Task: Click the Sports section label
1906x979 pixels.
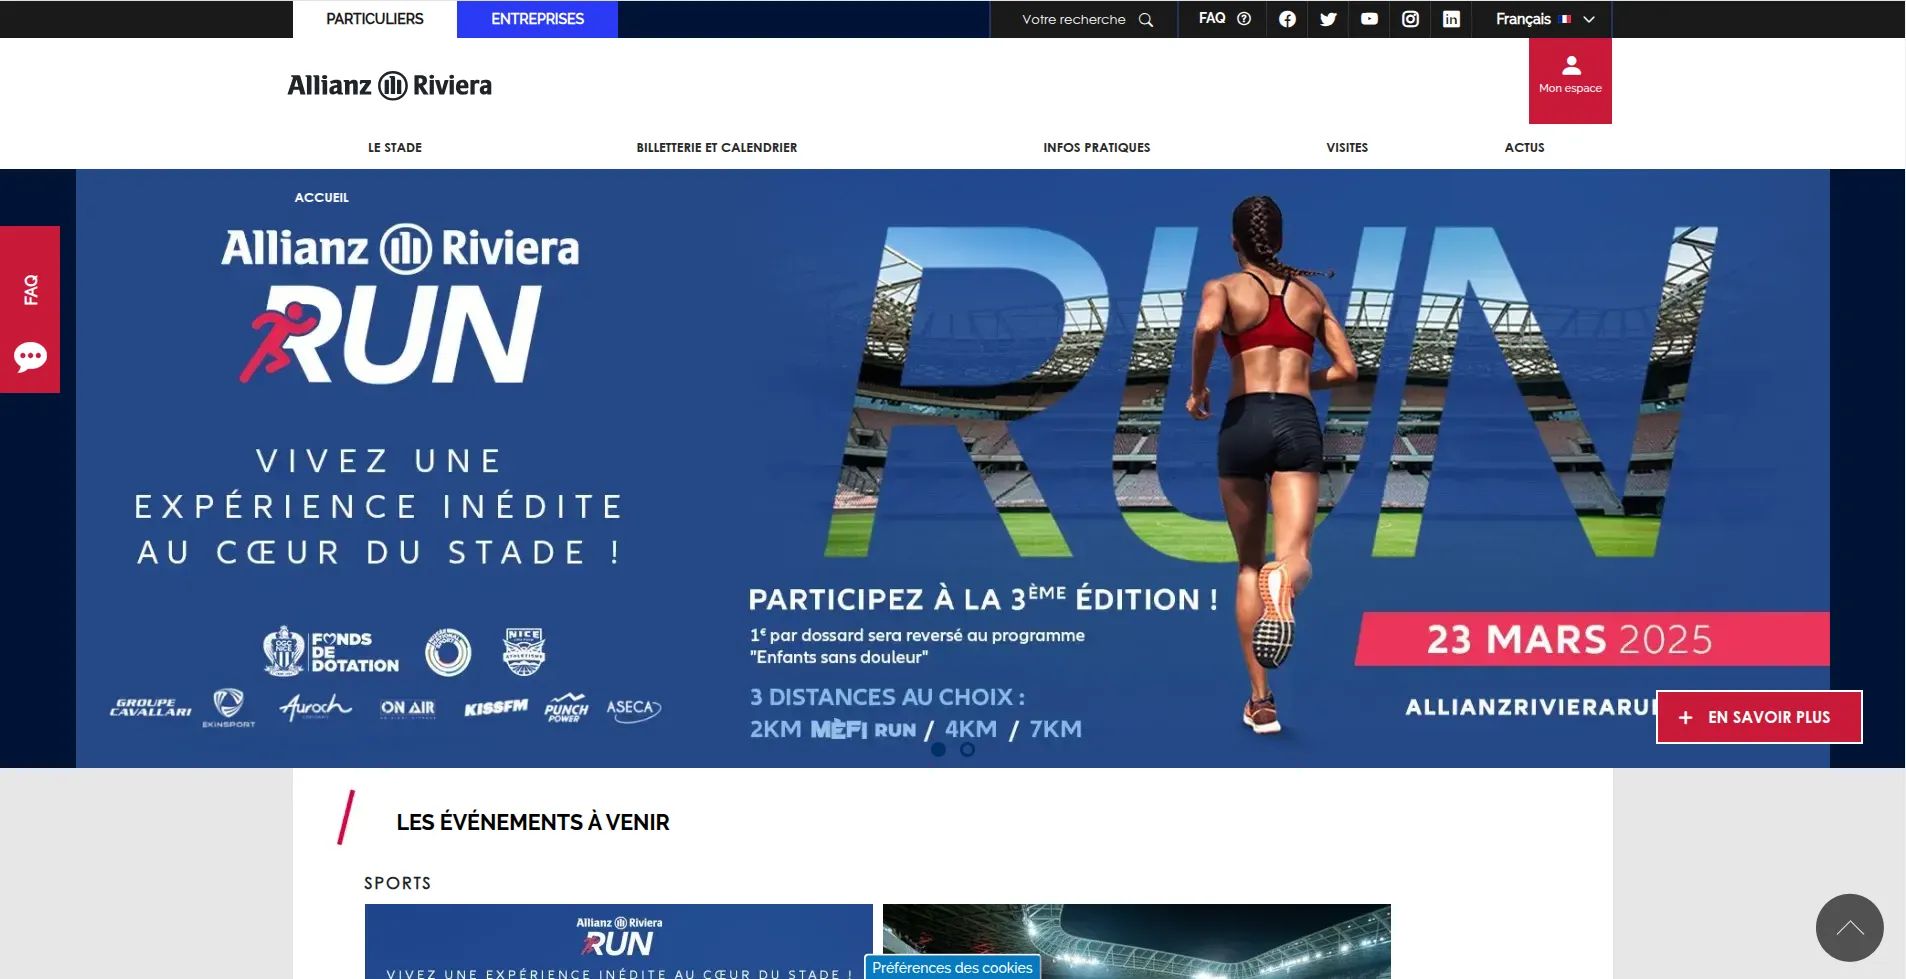Action: point(398,883)
